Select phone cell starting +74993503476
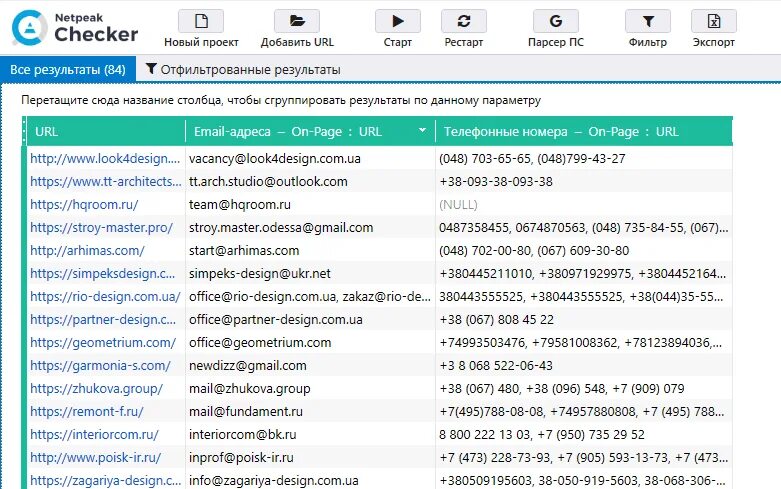The width and height of the screenshot is (781, 489). [584, 342]
